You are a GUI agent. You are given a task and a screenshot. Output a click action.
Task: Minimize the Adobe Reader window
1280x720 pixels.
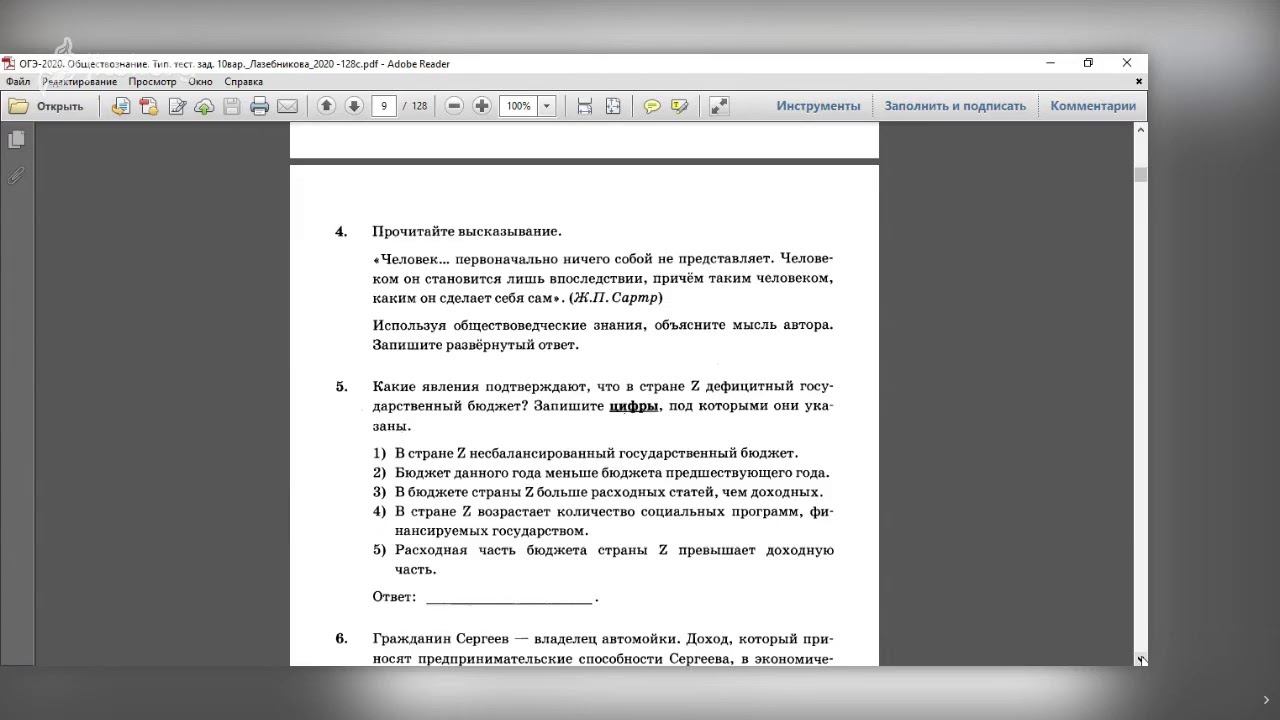tap(1050, 63)
